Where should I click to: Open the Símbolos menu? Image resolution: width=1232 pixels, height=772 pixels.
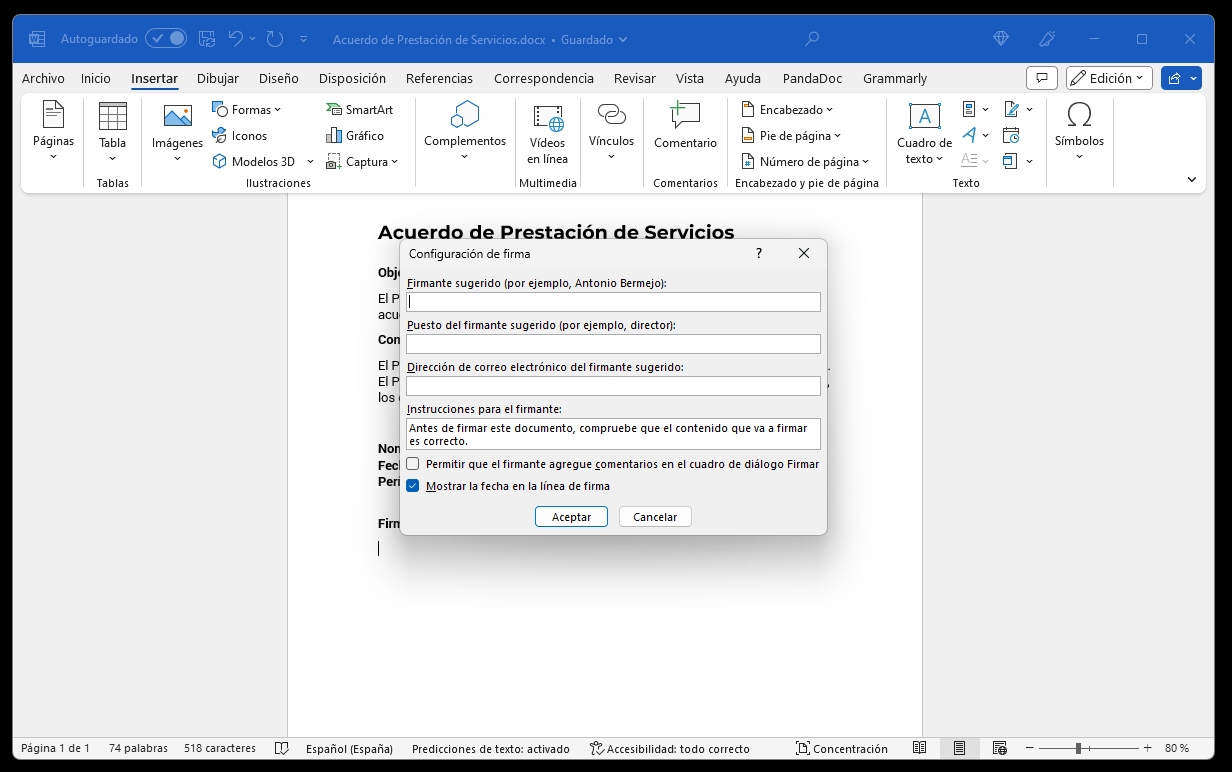(1079, 133)
